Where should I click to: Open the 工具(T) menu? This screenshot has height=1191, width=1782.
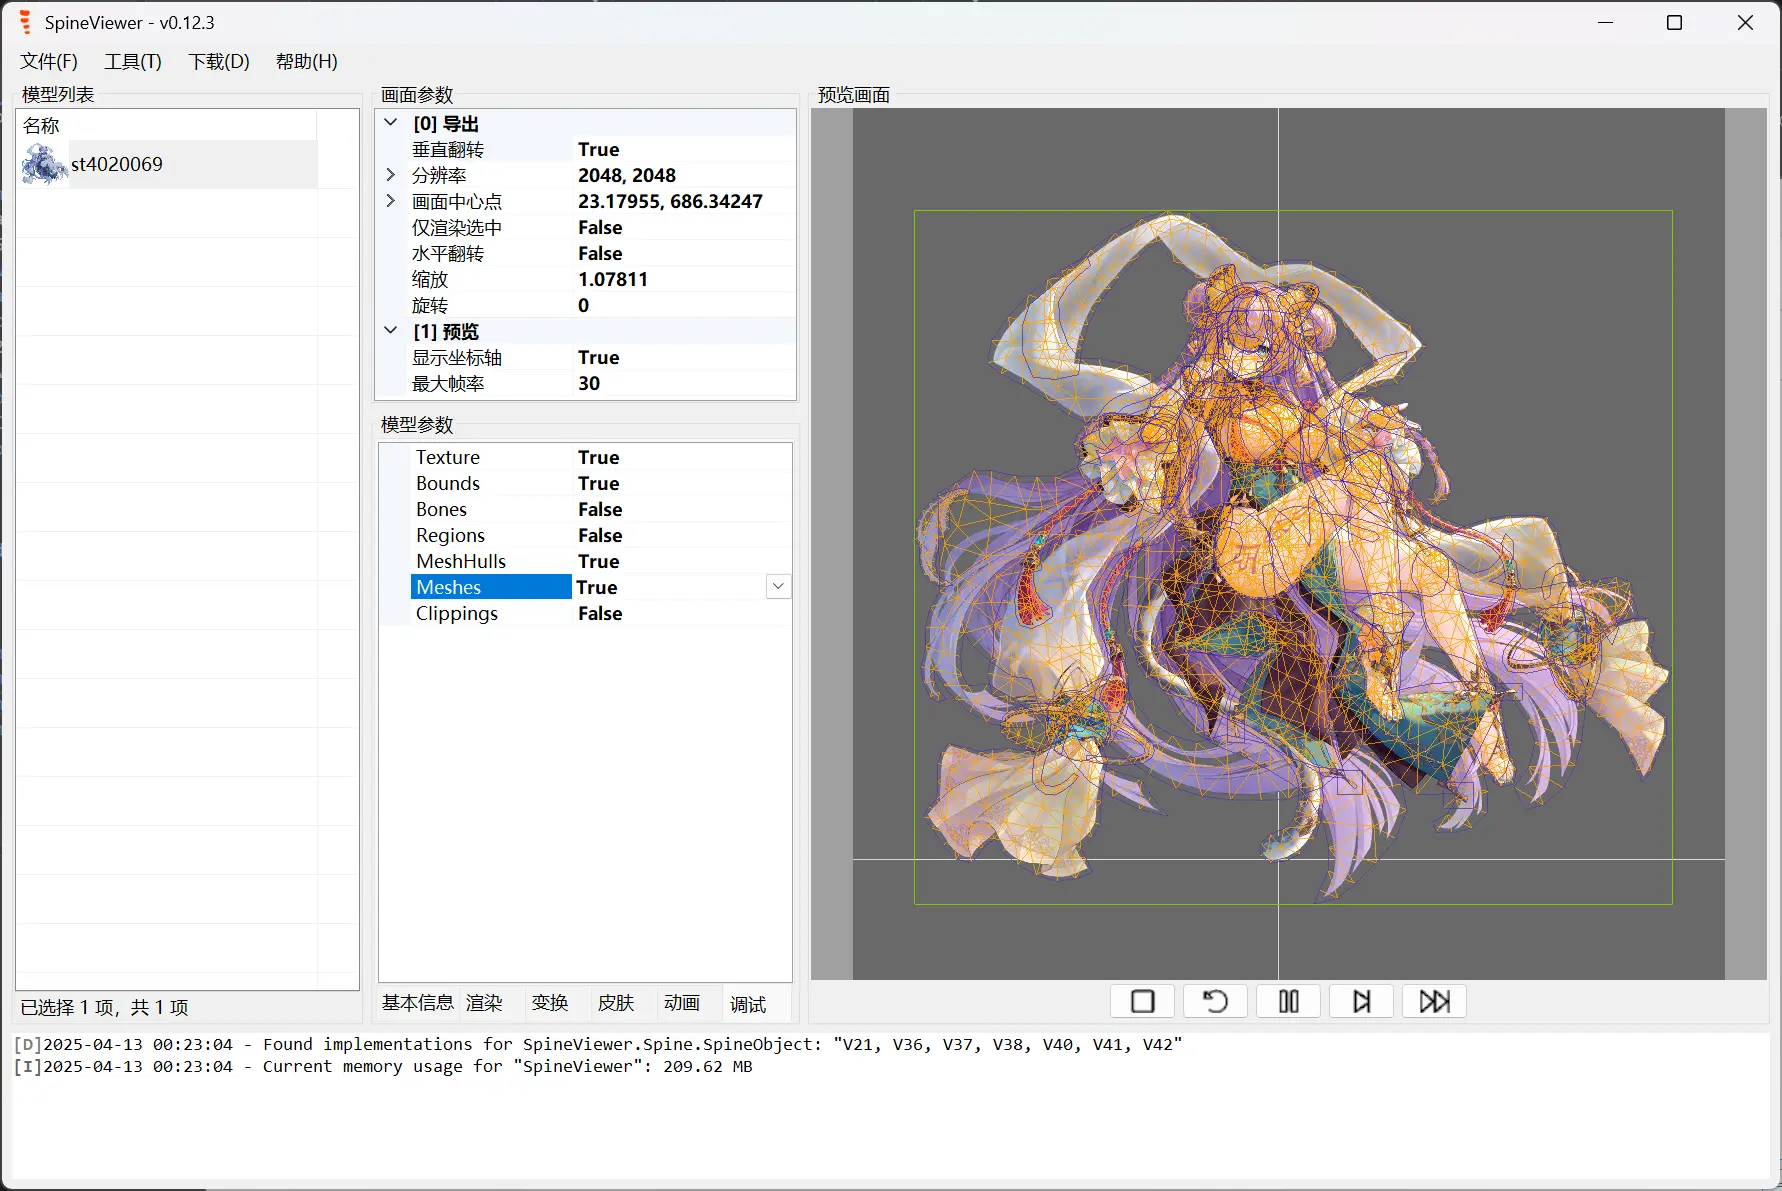[133, 62]
